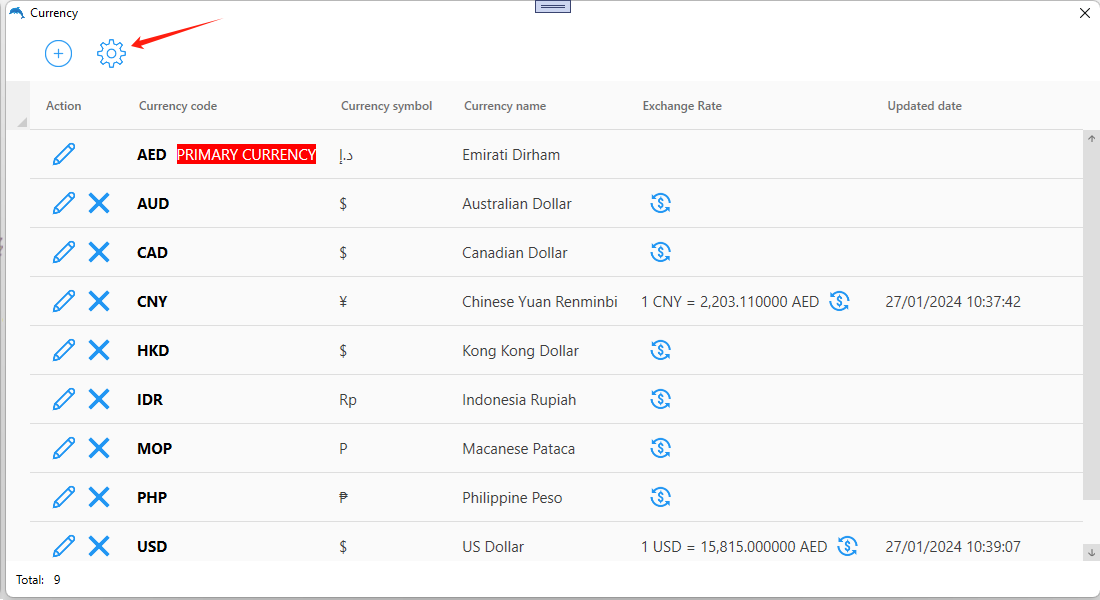The image size is (1100, 600).
Task: Update exchange rate for Canadian Dollar
Action: 660,252
